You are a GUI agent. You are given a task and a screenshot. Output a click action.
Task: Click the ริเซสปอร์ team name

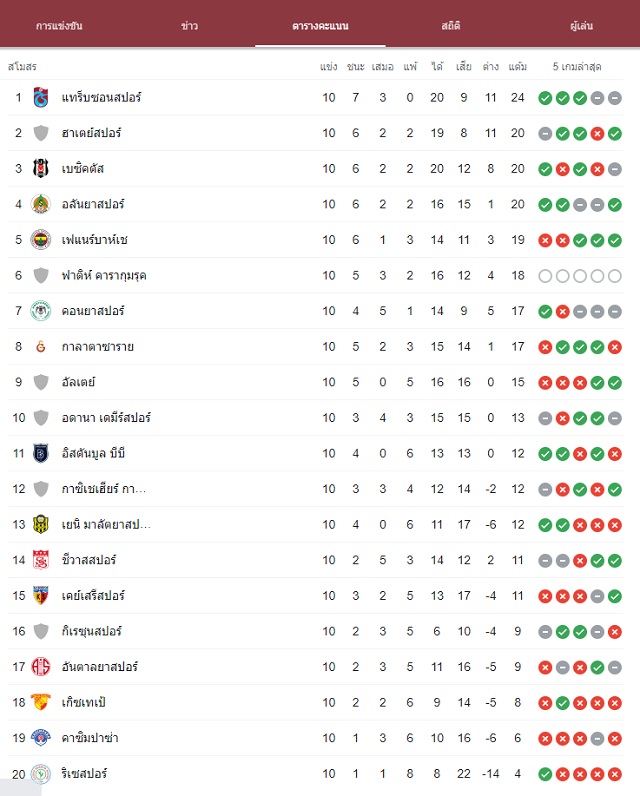pyautogui.click(x=84, y=774)
